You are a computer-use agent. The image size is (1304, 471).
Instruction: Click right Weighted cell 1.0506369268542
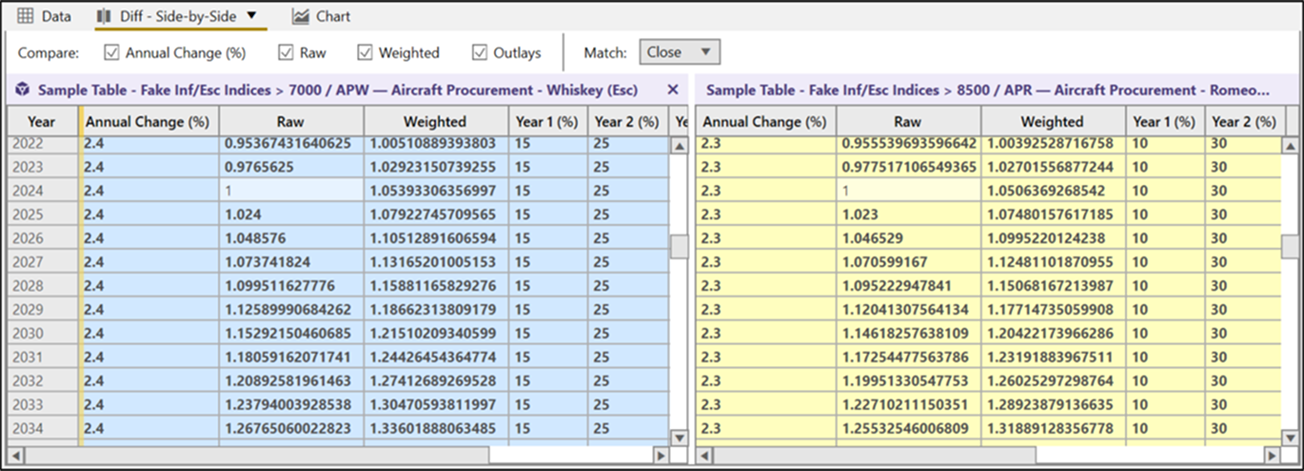tap(1052, 190)
